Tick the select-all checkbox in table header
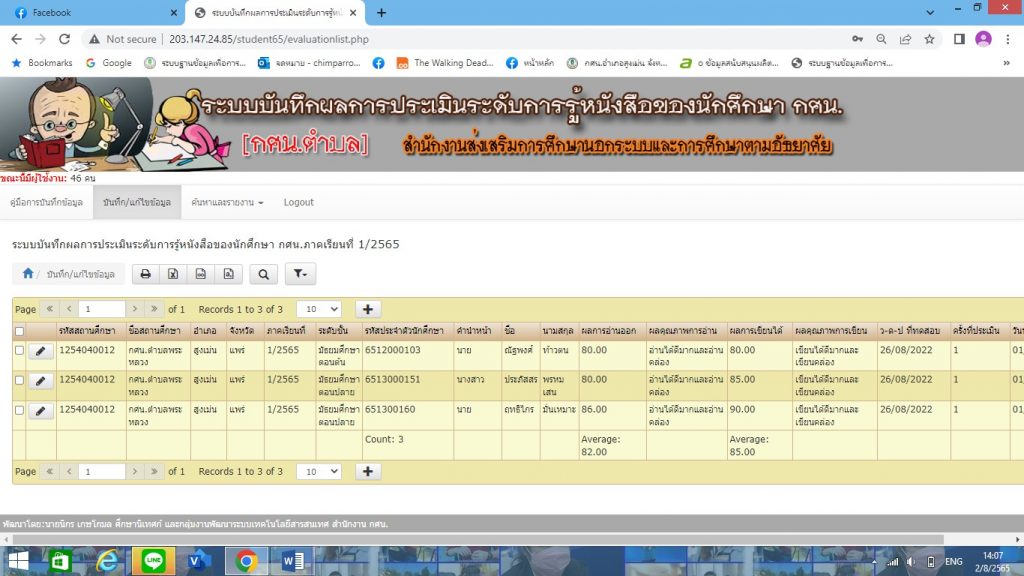 (20, 331)
